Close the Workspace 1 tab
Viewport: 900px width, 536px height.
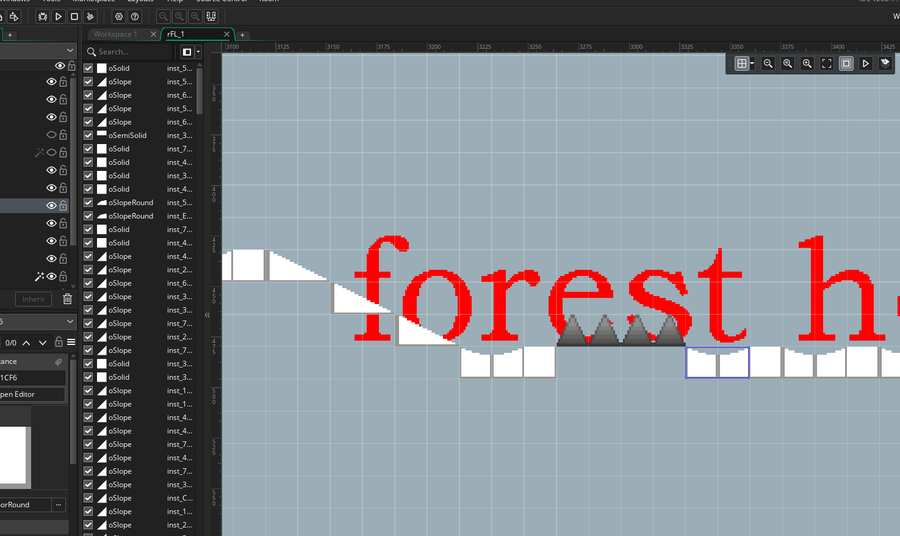point(153,34)
